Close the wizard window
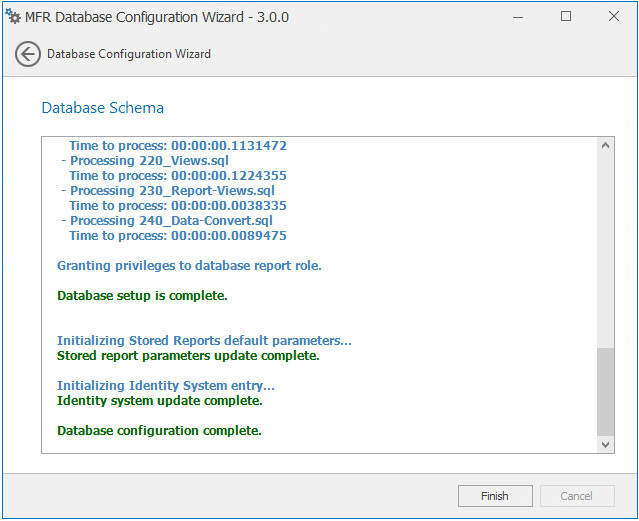This screenshot has height=521, width=639. [x=614, y=16]
